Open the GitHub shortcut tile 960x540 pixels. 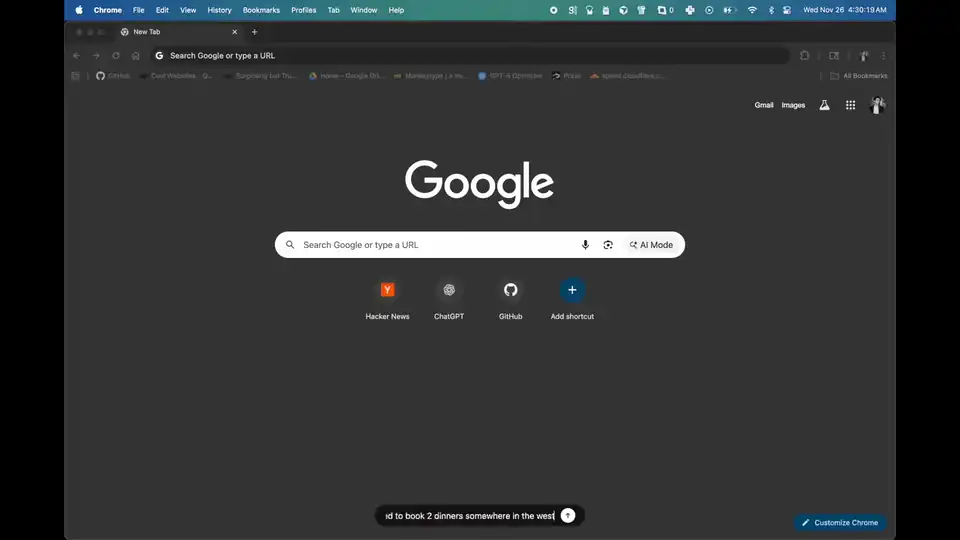coord(511,300)
